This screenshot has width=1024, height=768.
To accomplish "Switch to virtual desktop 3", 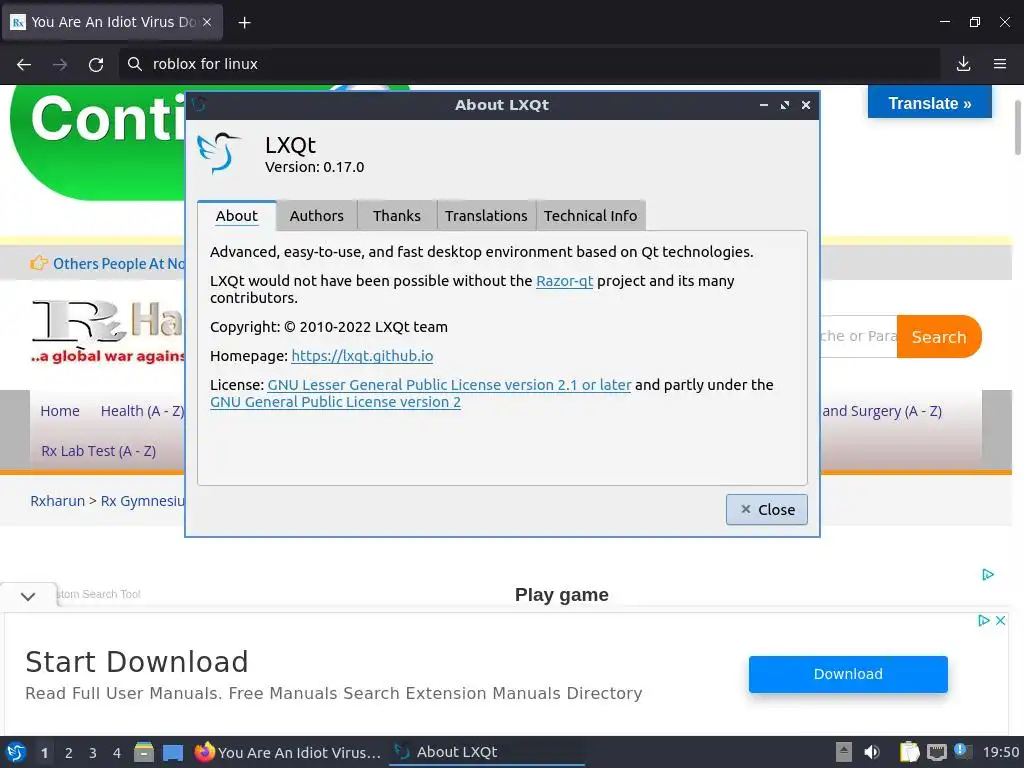I will pyautogui.click(x=93, y=753).
